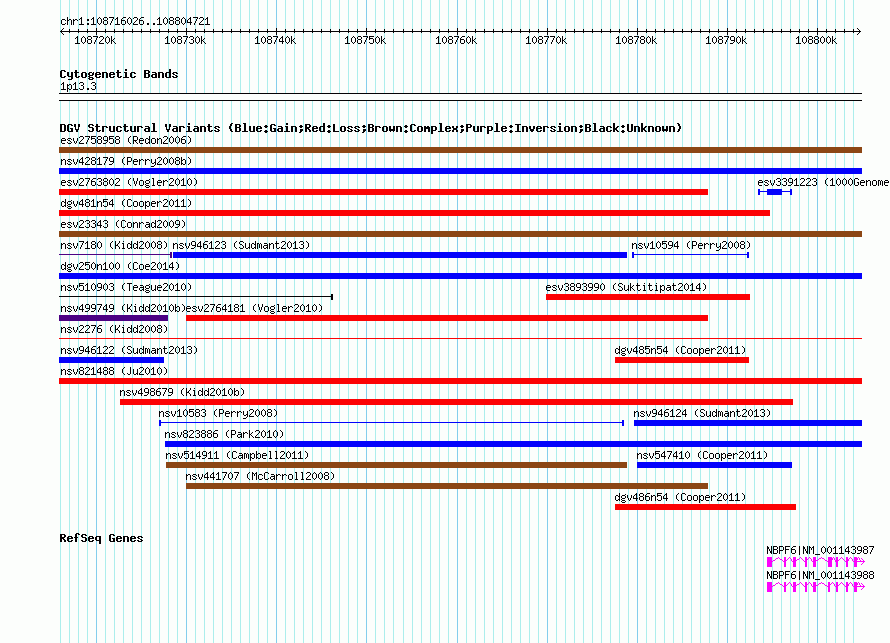The width and height of the screenshot is (890, 643).
Task: Select the short blue nsv946122 gain bar
Action: pyautogui.click(x=111, y=360)
